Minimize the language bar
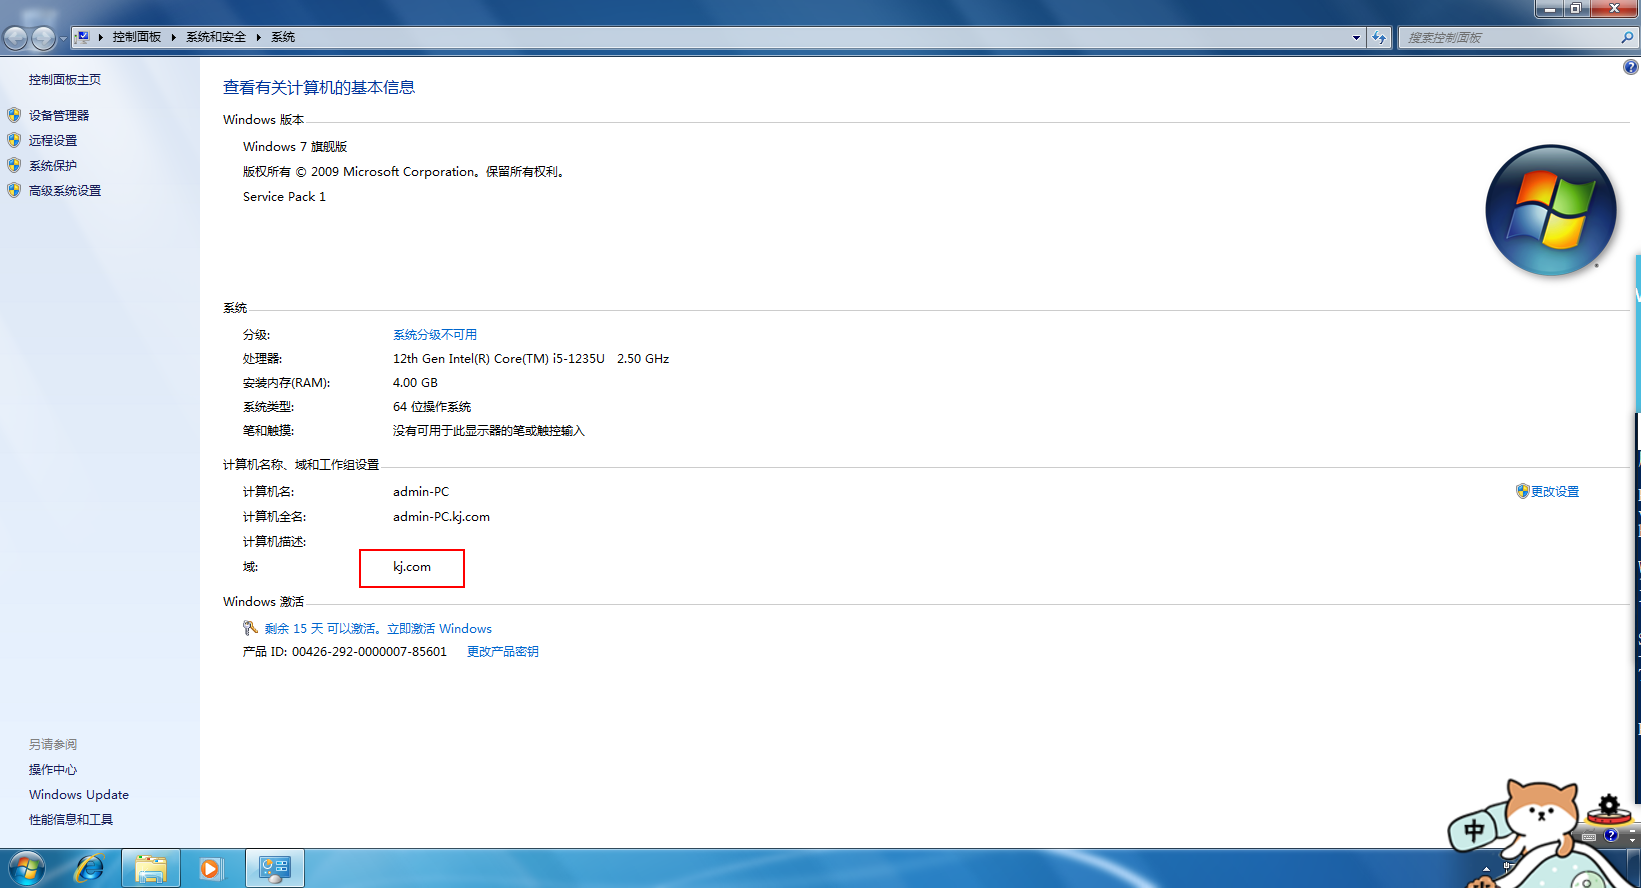Screen dimensions: 1641x888 click(1632, 829)
